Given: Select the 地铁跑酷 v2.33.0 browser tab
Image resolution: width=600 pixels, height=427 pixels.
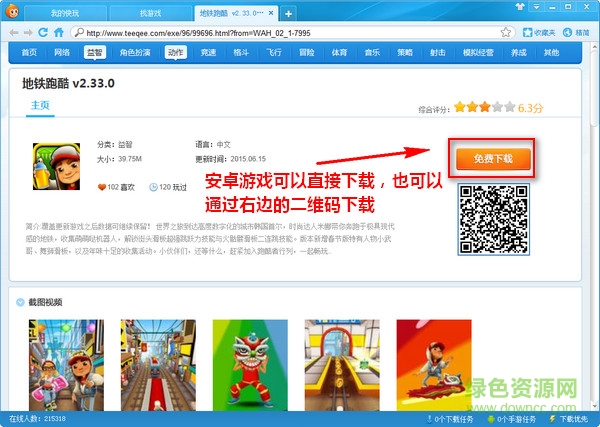Looking at the screenshot, I should (x=236, y=13).
